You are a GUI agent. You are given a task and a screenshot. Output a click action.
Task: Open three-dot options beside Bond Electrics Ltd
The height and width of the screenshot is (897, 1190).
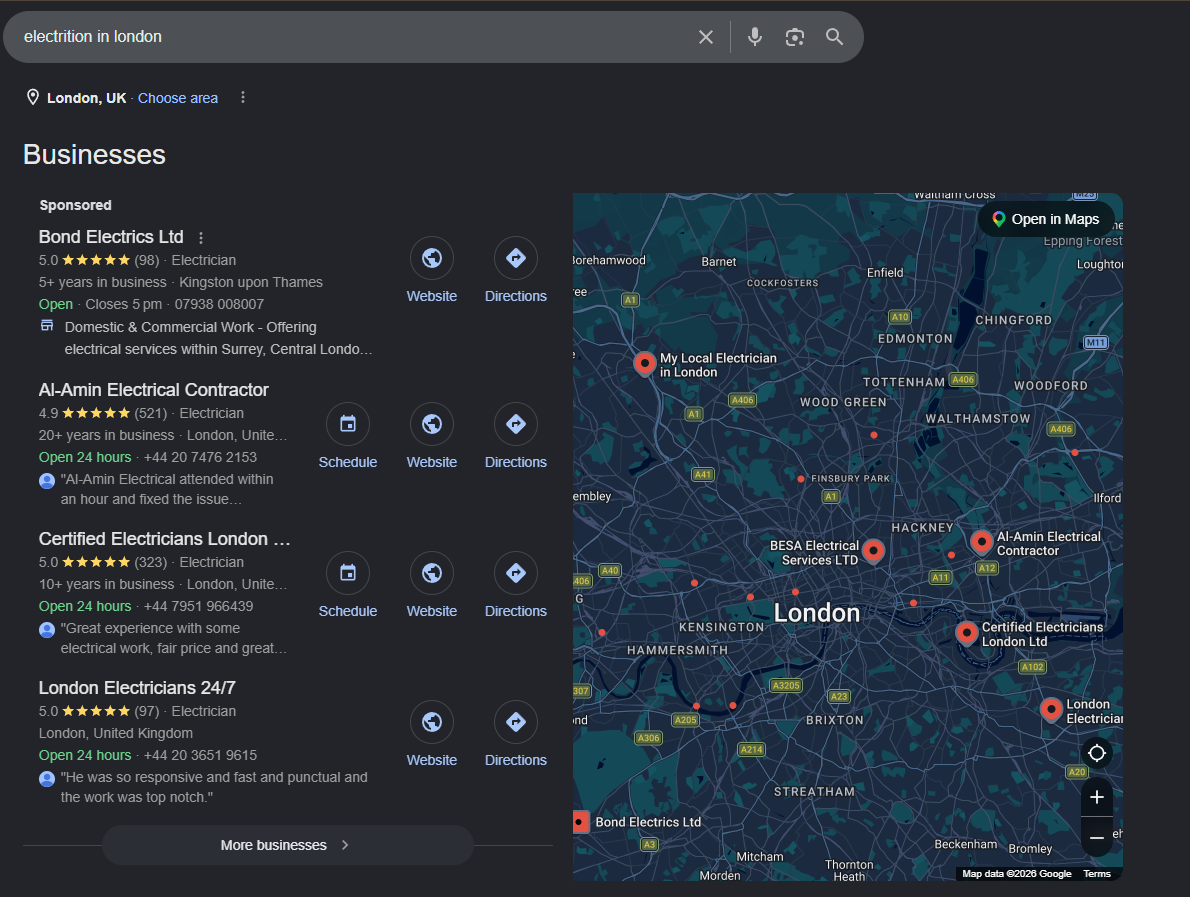pyautogui.click(x=201, y=238)
